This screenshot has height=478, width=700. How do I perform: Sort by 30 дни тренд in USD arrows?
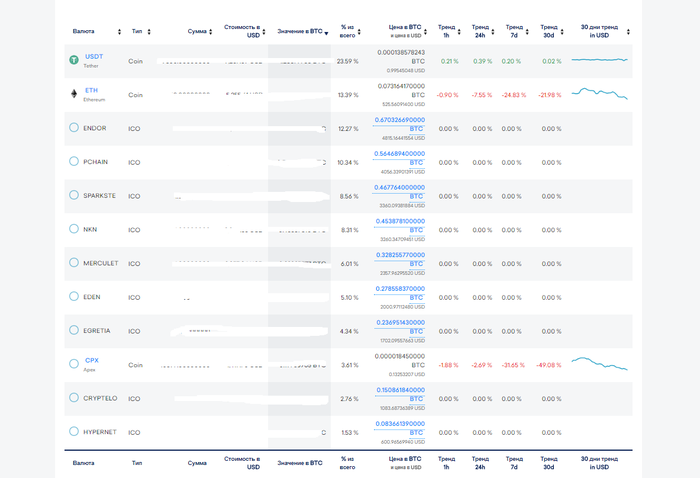point(628,32)
